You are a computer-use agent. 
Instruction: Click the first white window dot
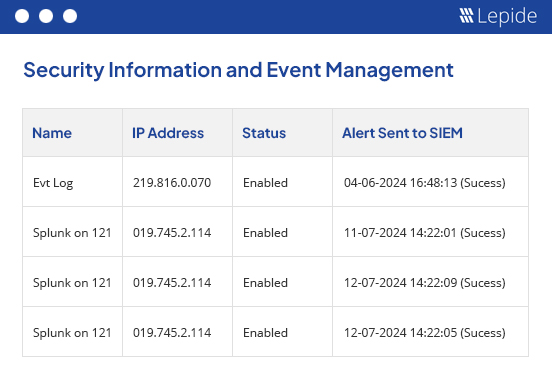click(22, 16)
